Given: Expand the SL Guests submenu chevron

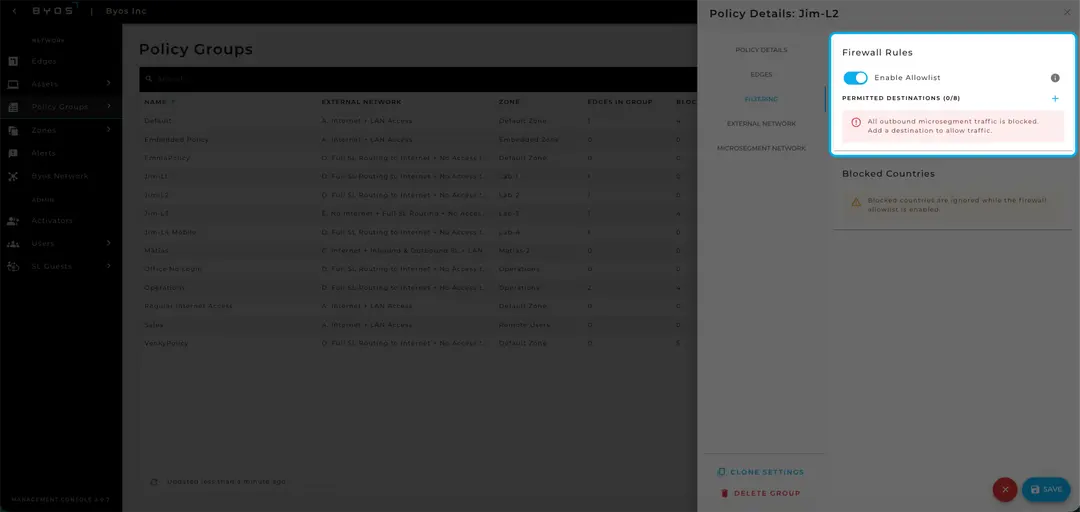Looking at the screenshot, I should 109,265.
